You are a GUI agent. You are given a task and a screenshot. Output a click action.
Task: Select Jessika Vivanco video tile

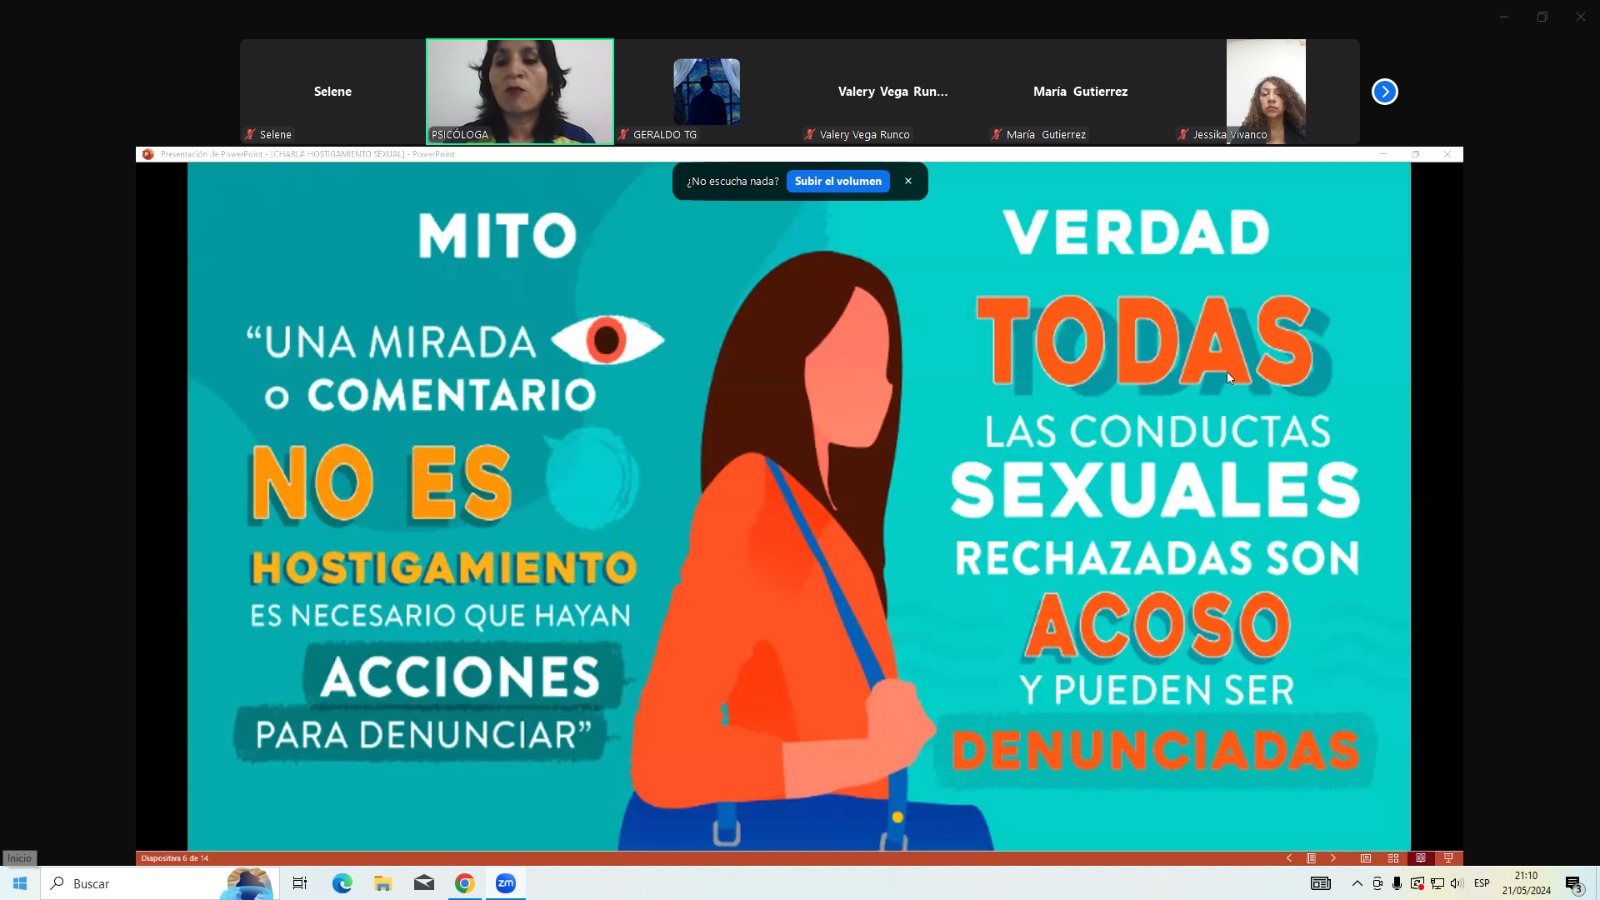1265,91
